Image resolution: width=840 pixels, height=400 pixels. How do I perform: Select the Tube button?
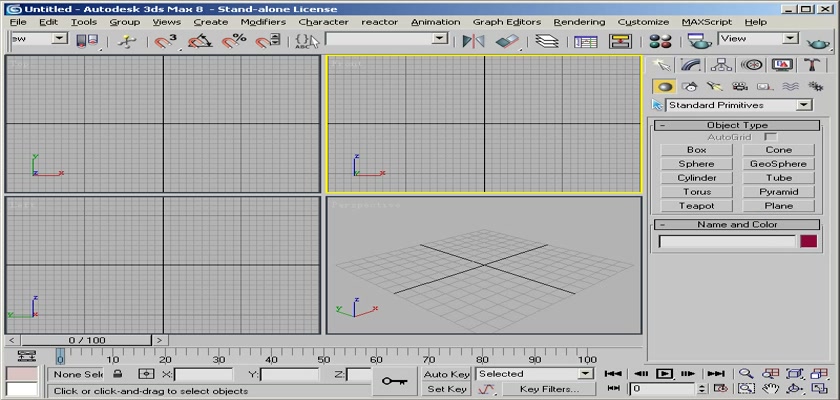[778, 178]
